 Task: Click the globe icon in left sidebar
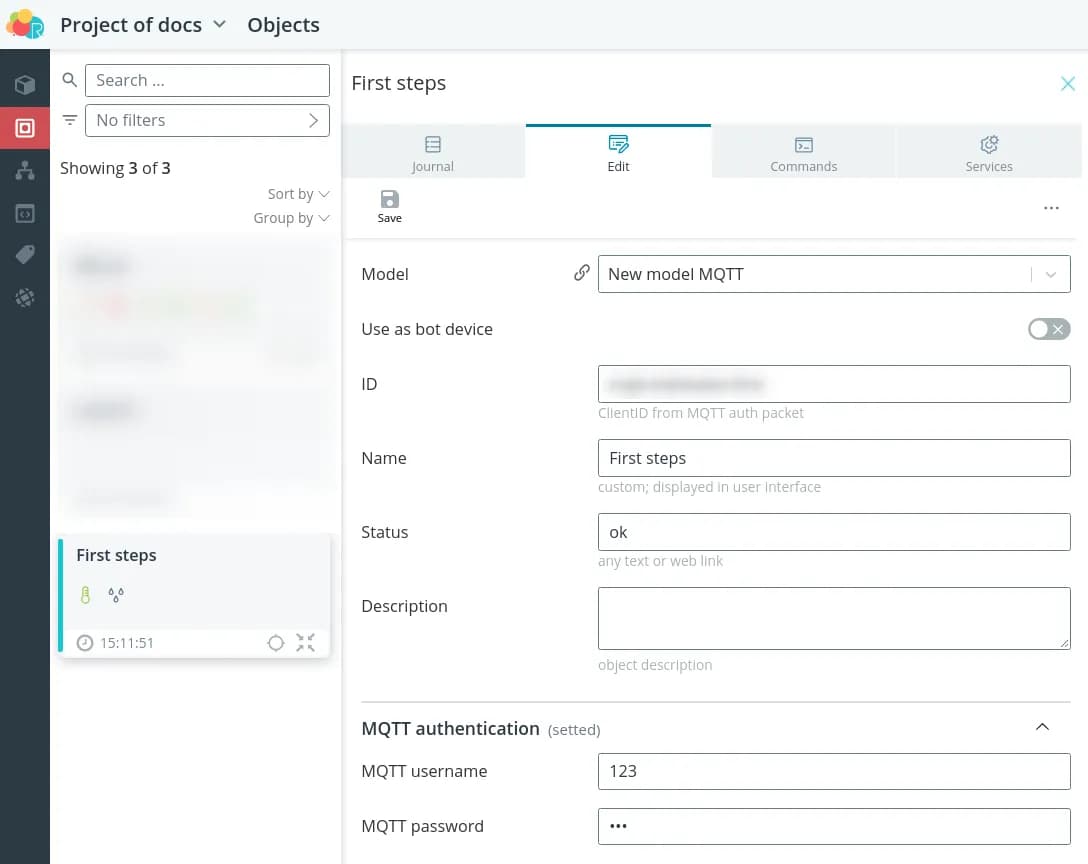click(x=25, y=297)
